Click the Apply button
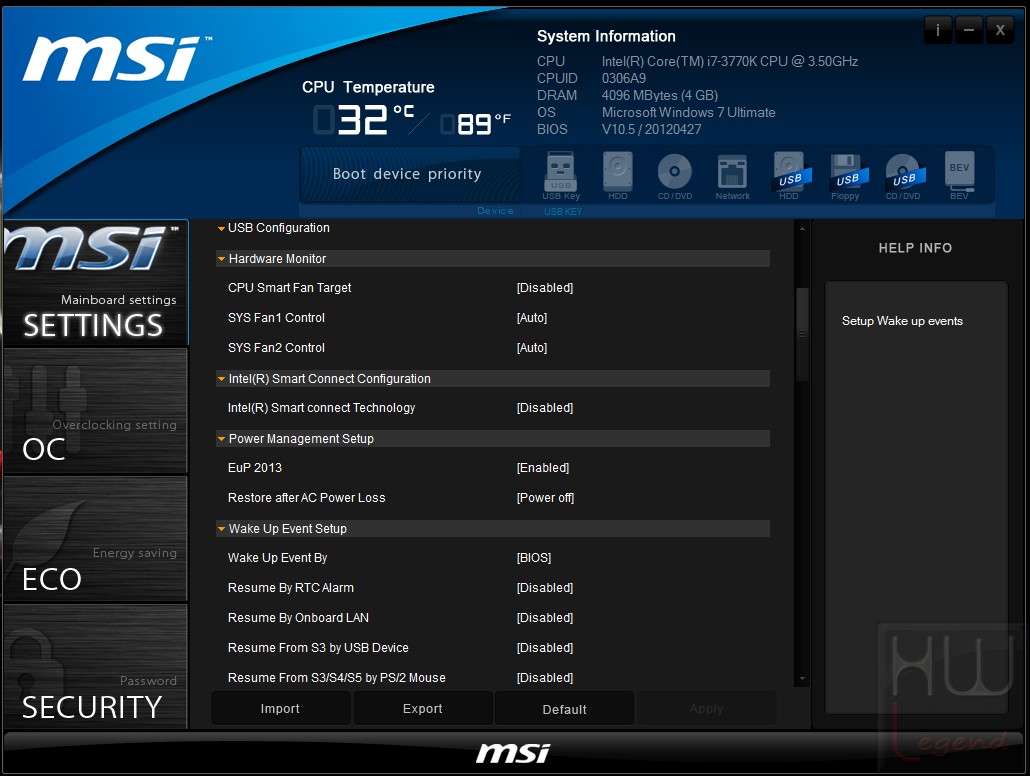 point(706,708)
